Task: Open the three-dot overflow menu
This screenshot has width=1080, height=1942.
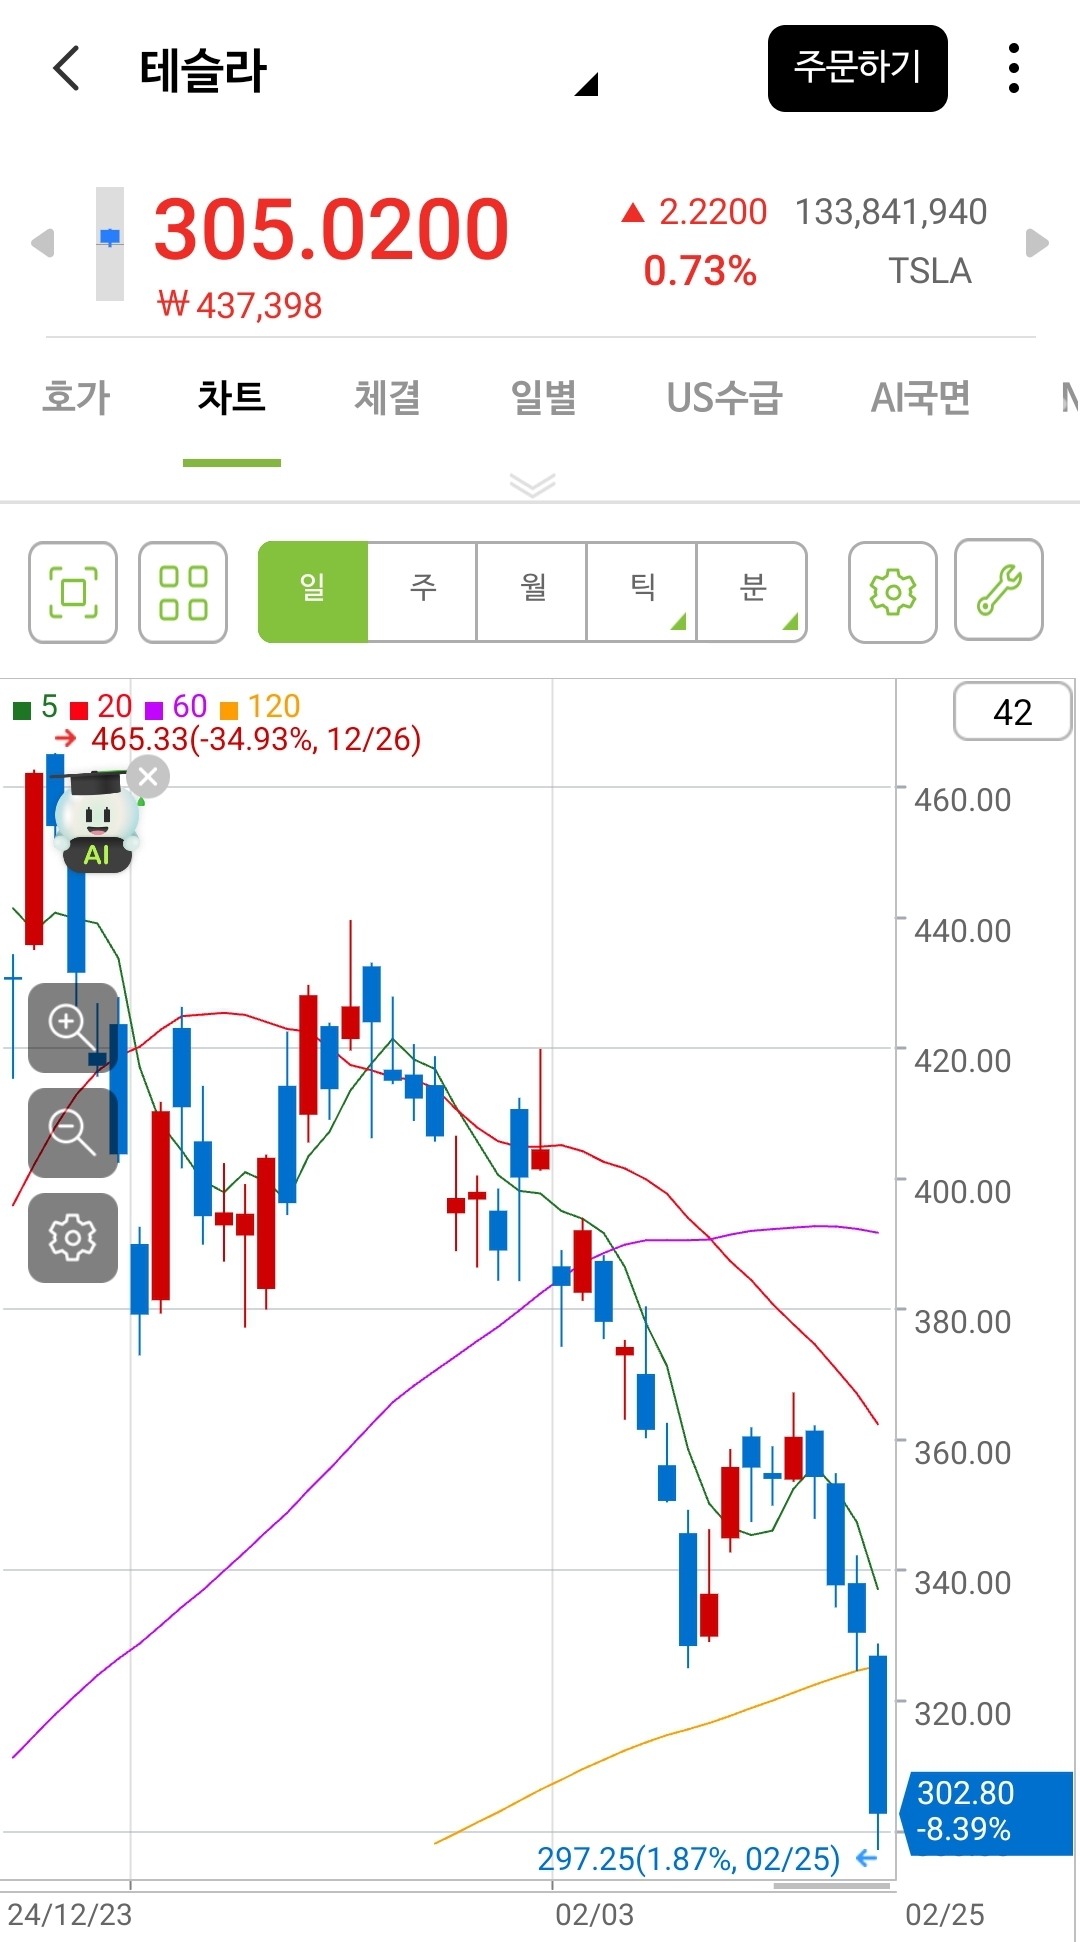Action: tap(1013, 69)
